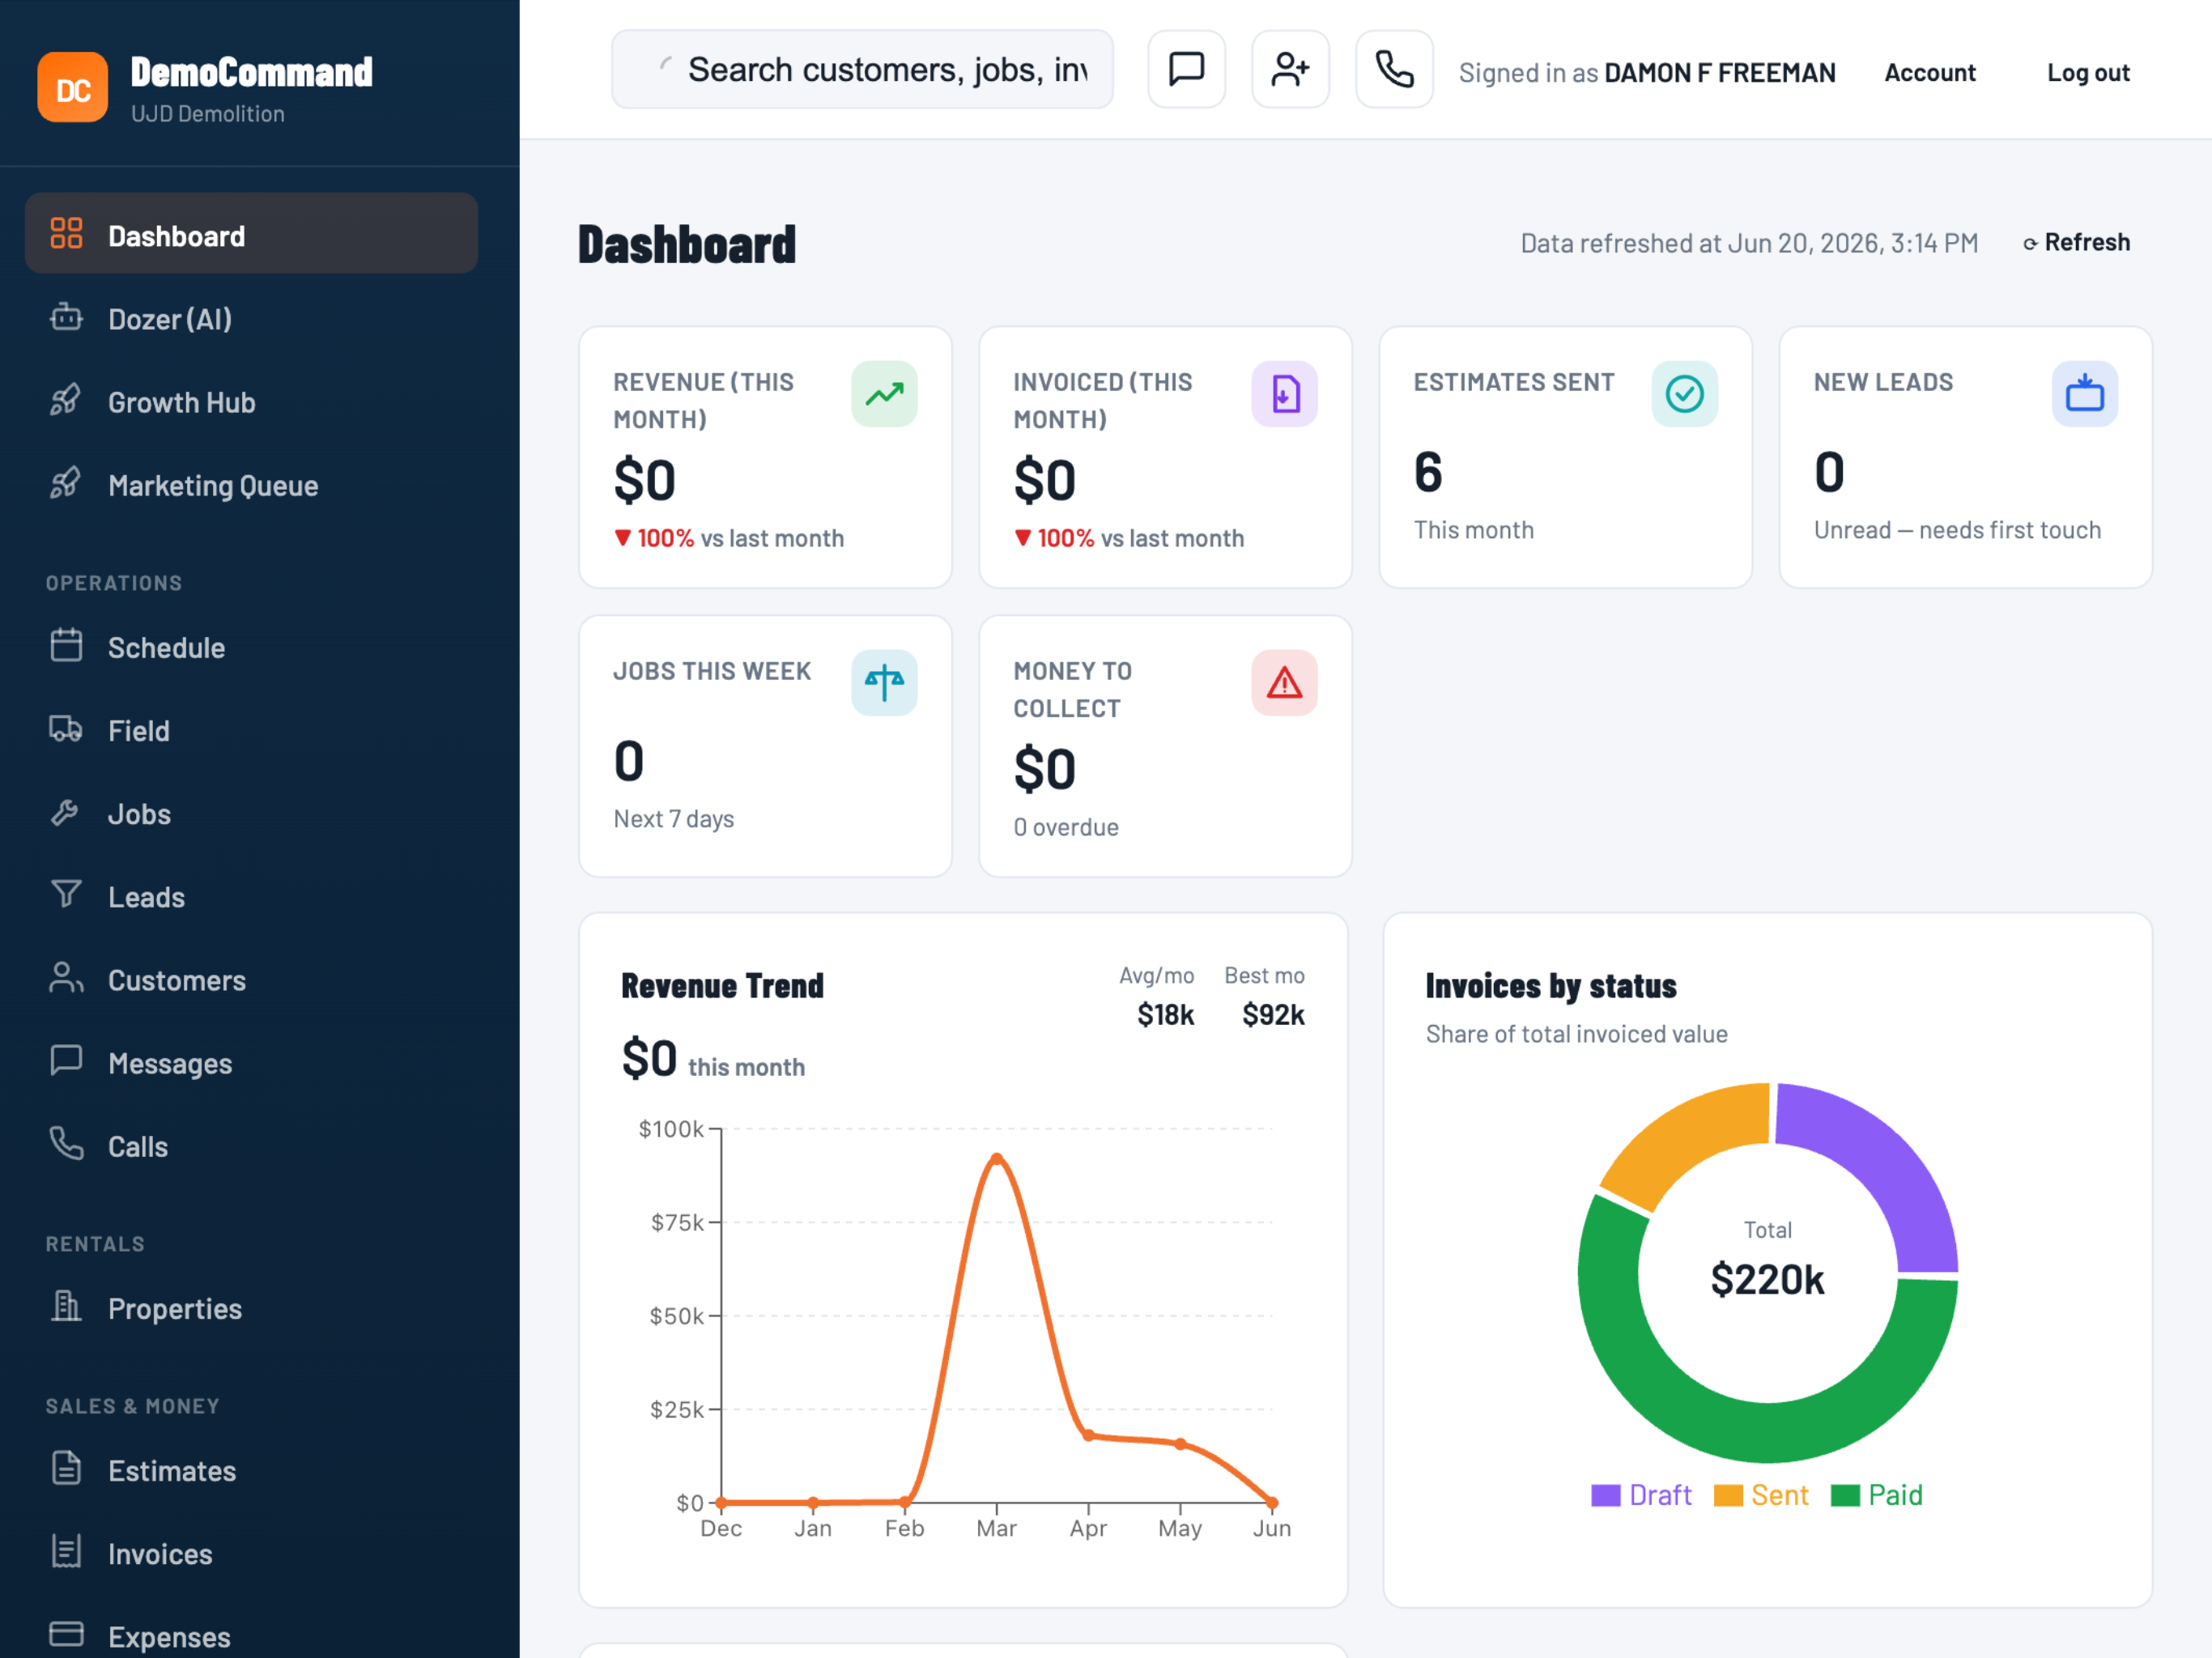Click the purple invoiced document icon
The image size is (2212, 1658).
[1284, 394]
